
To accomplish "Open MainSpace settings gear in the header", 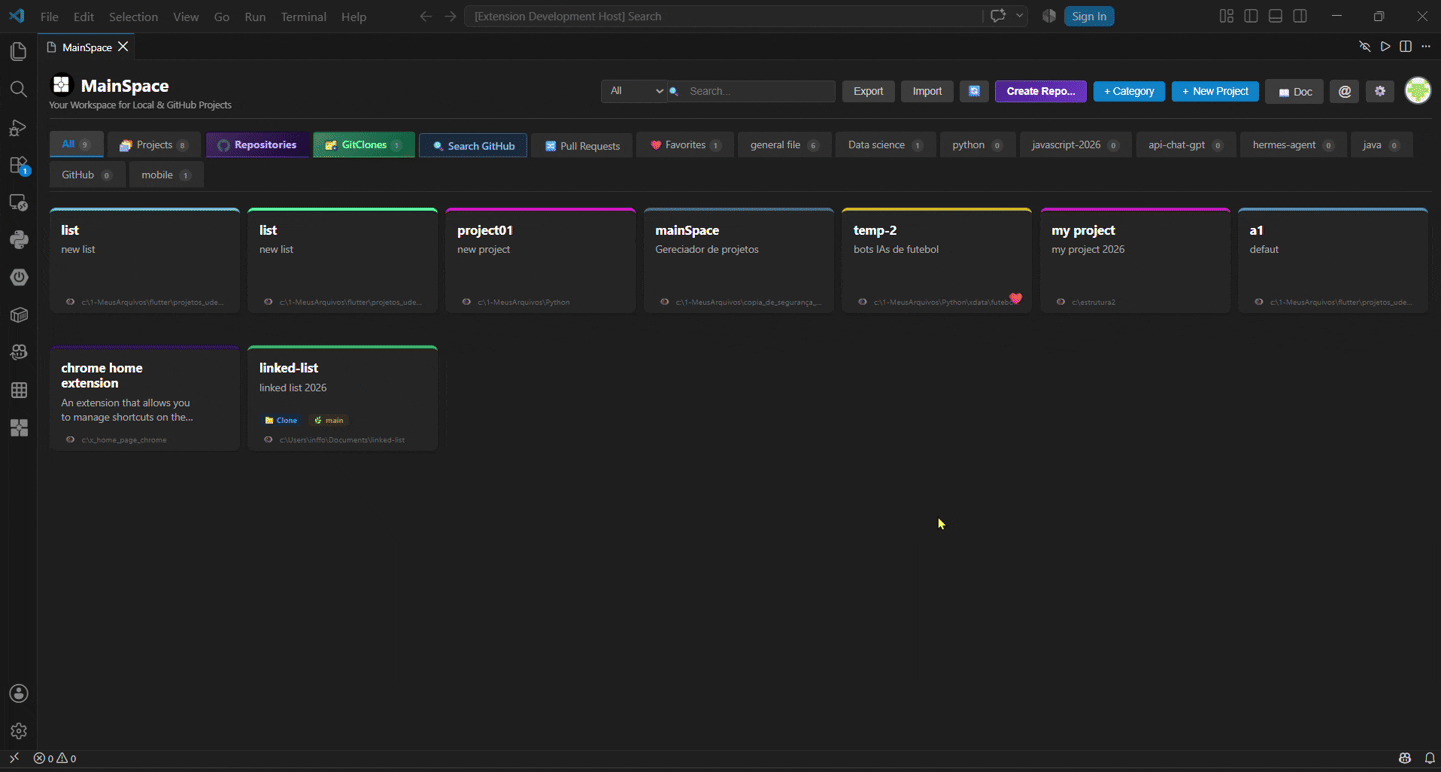I will tap(1380, 91).
